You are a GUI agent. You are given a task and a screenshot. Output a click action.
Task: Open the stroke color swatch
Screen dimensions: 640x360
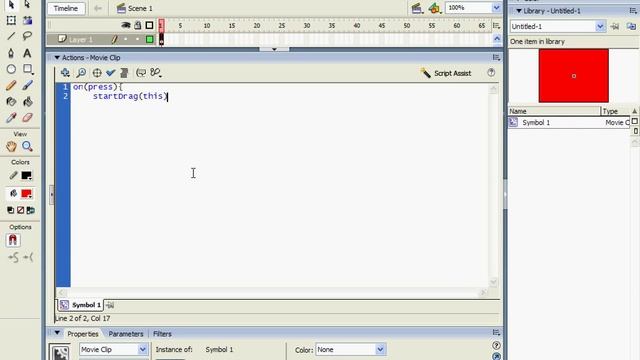point(27,176)
